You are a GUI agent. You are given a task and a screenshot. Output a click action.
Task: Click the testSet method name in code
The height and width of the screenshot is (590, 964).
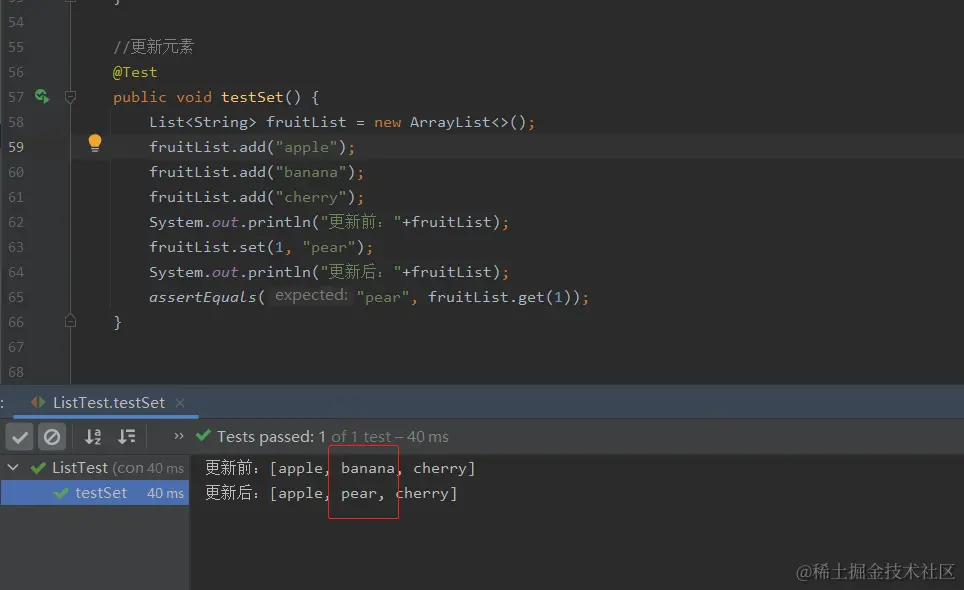pos(252,97)
